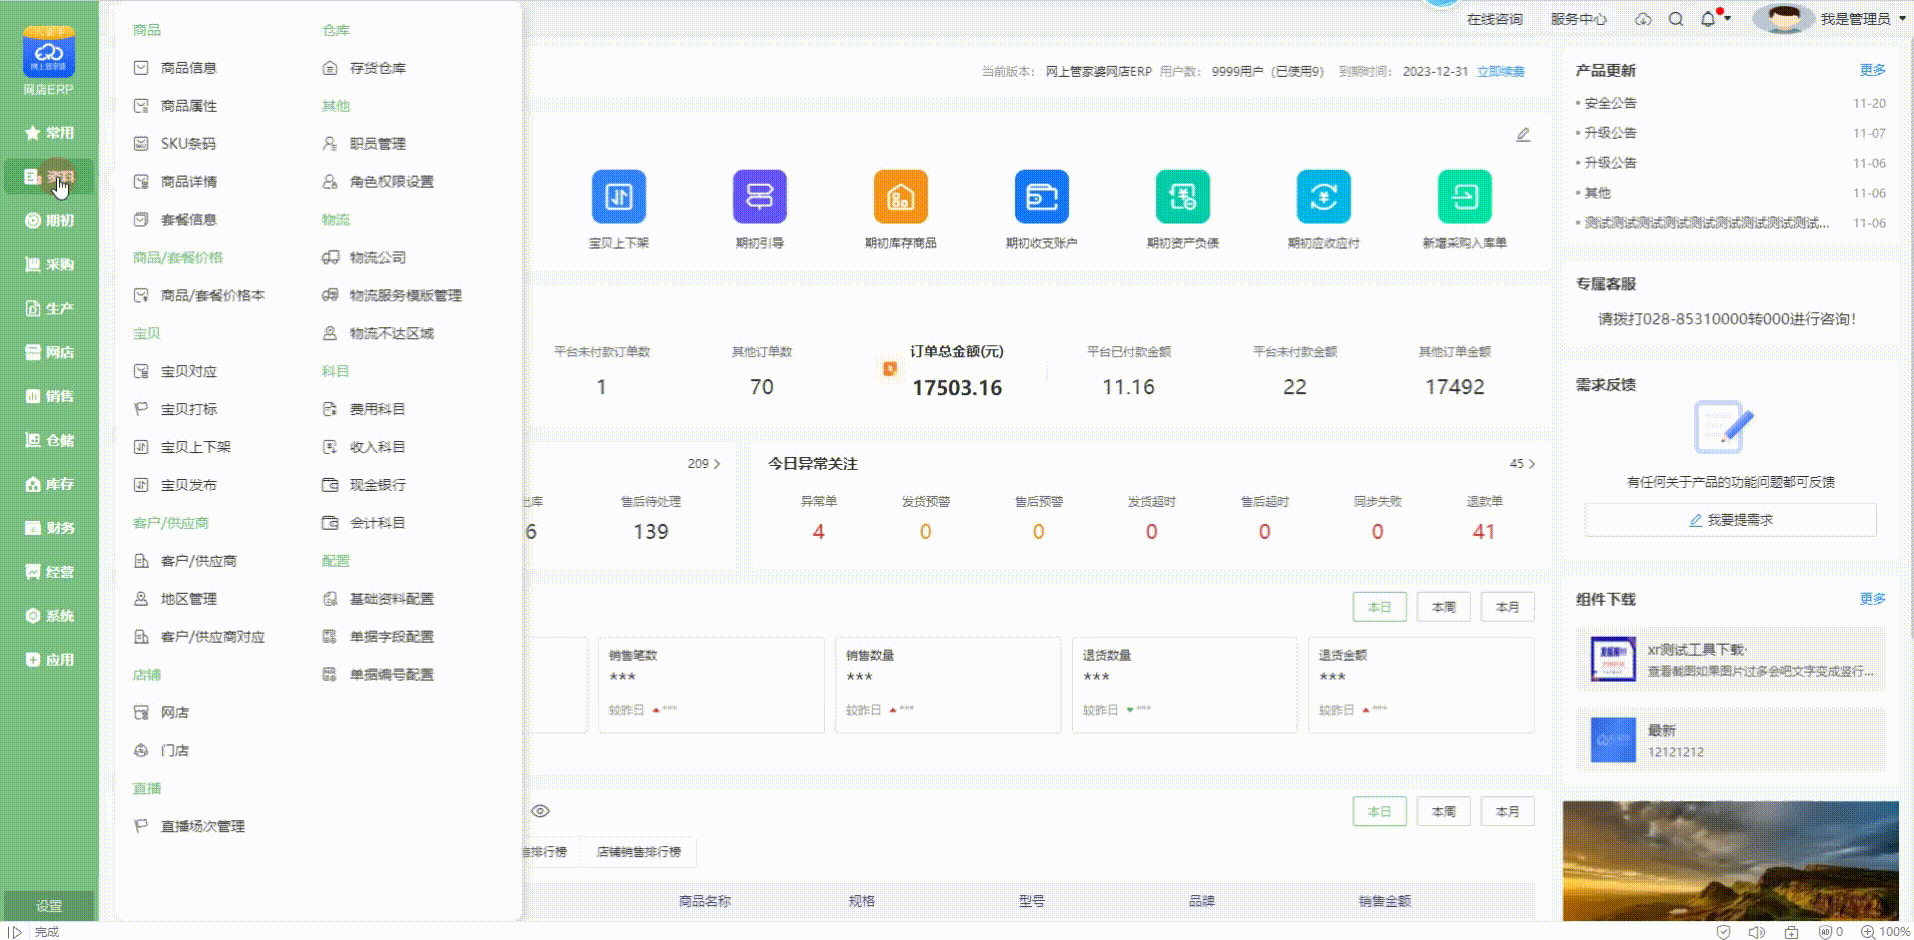Open the xr测试工具下载 component thumbnail

click(x=1612, y=659)
